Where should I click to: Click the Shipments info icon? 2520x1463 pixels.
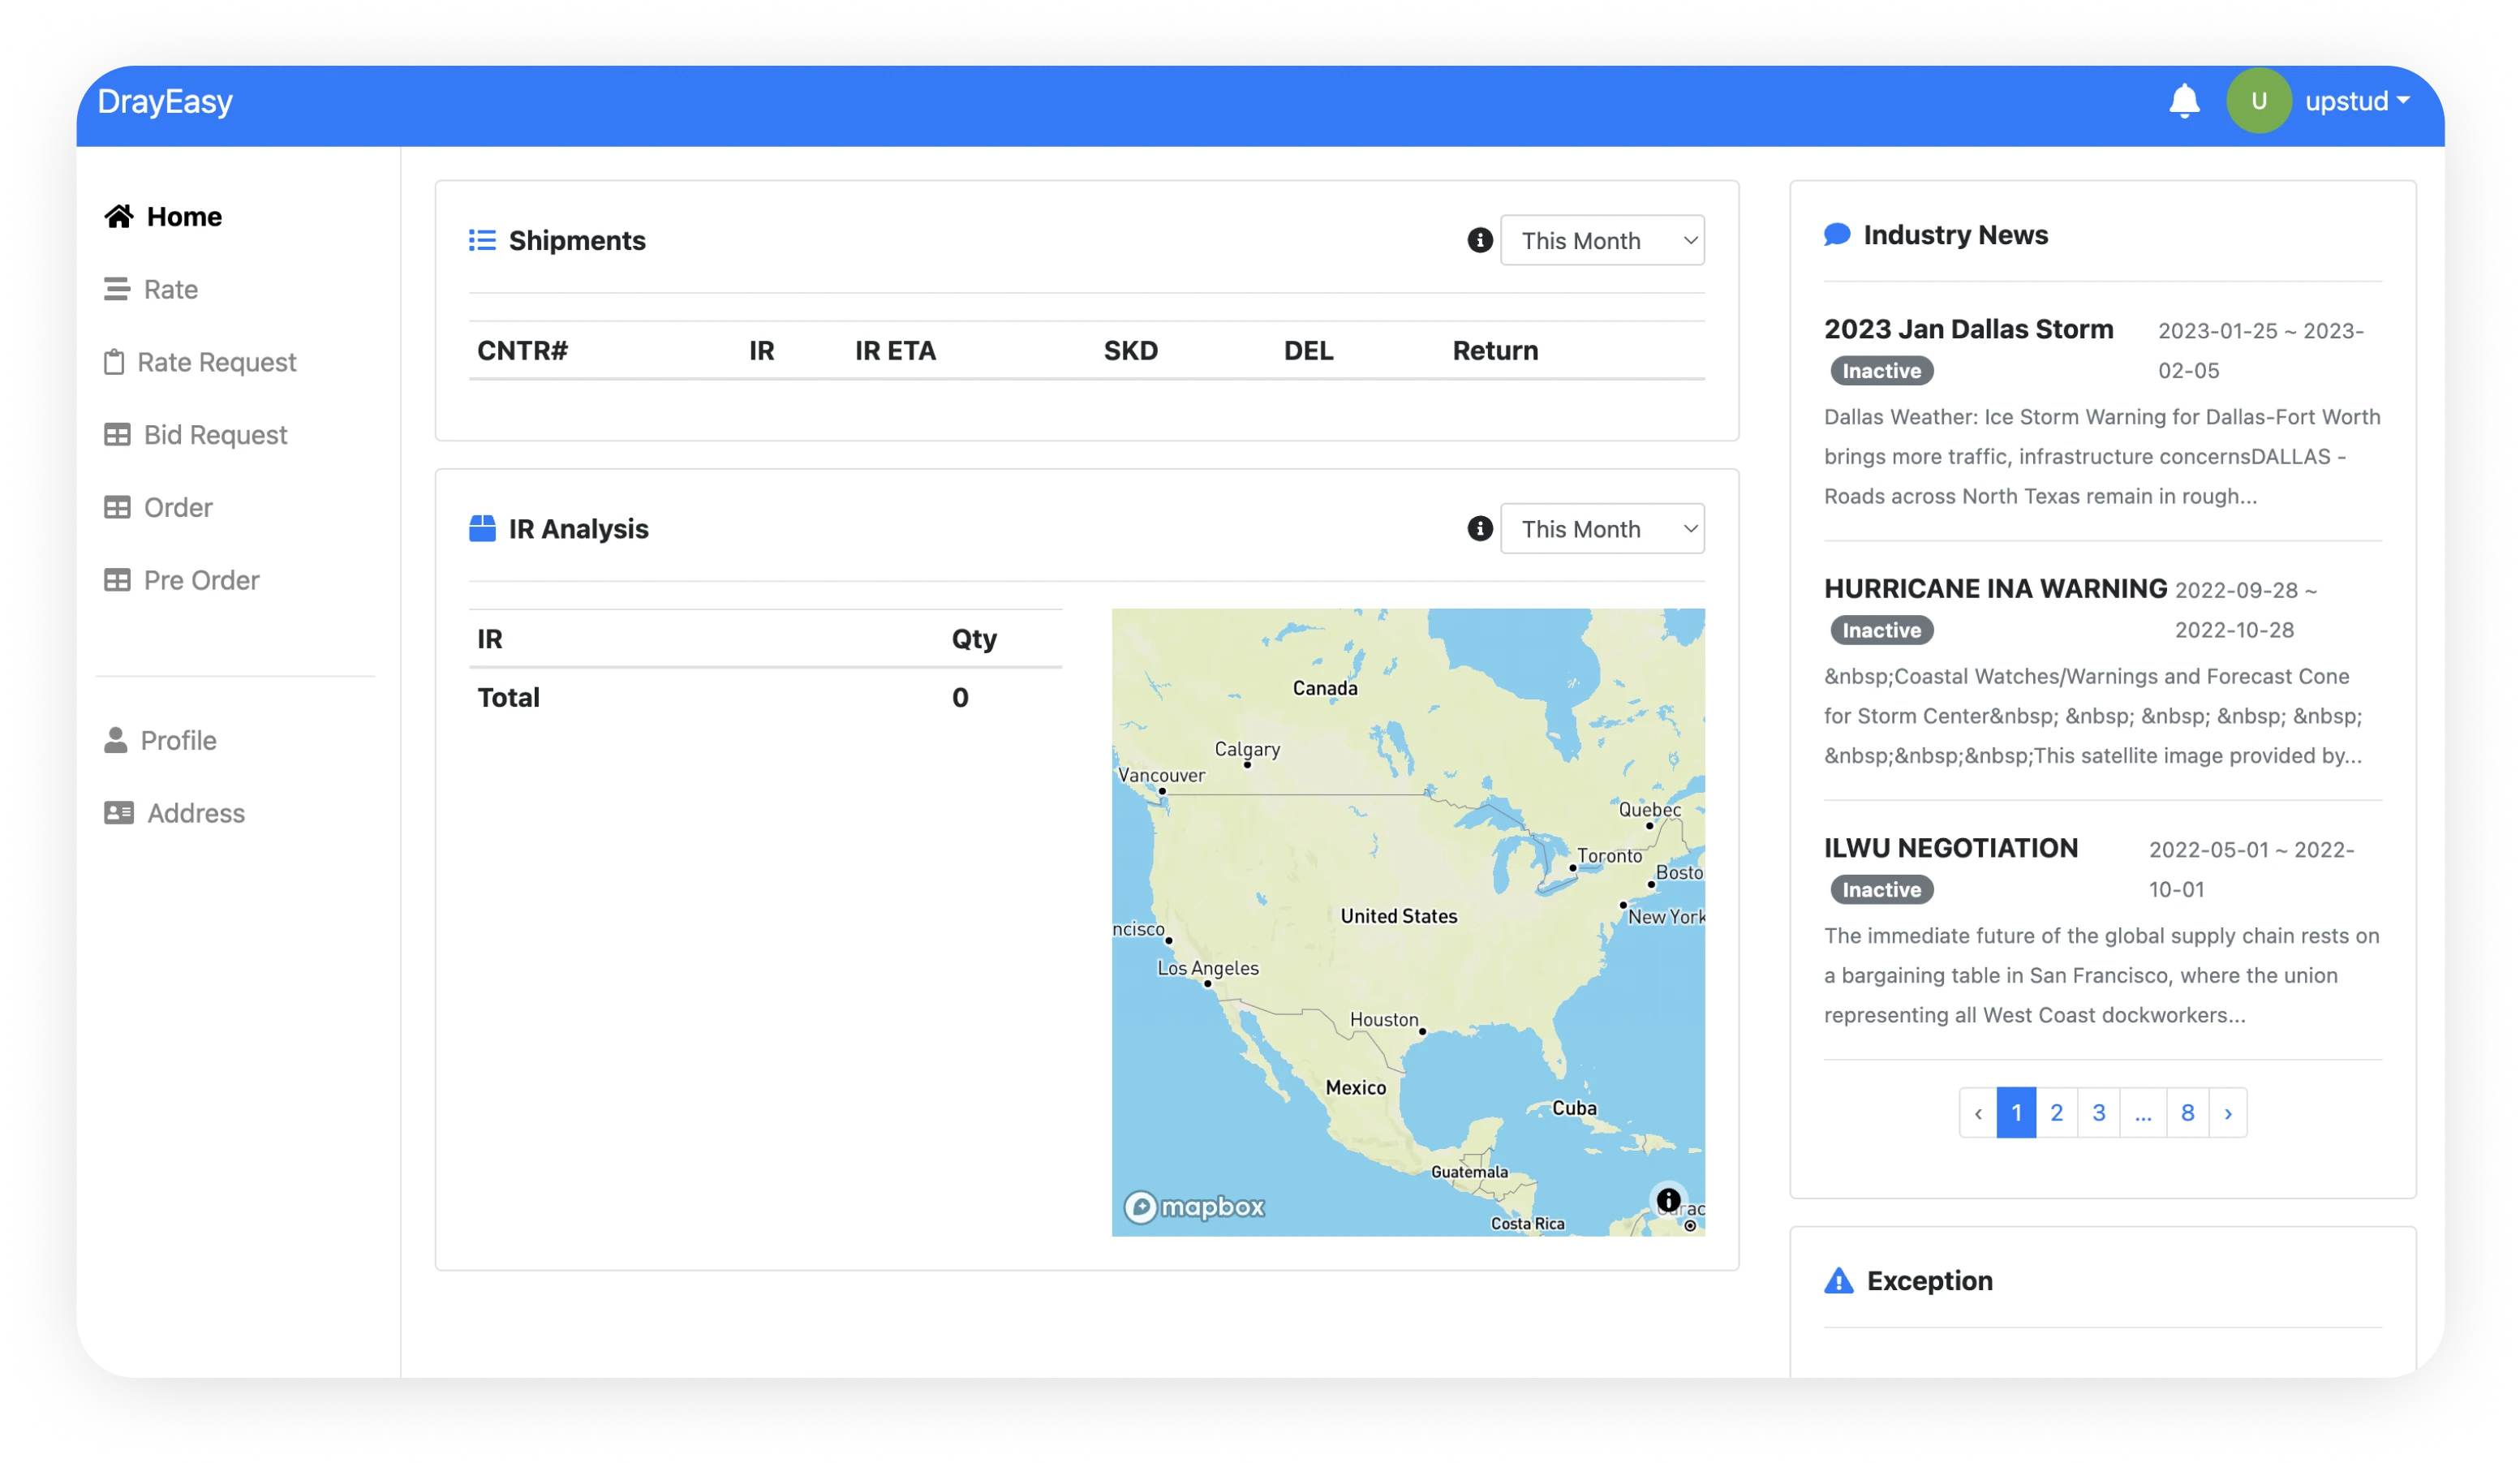pos(1480,240)
